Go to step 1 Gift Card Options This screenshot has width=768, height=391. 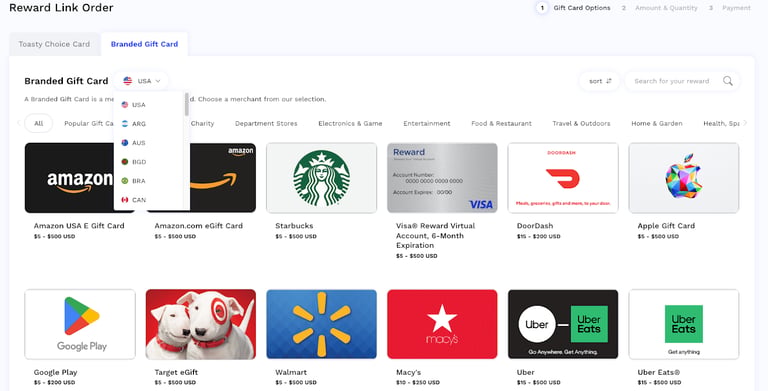(574, 8)
